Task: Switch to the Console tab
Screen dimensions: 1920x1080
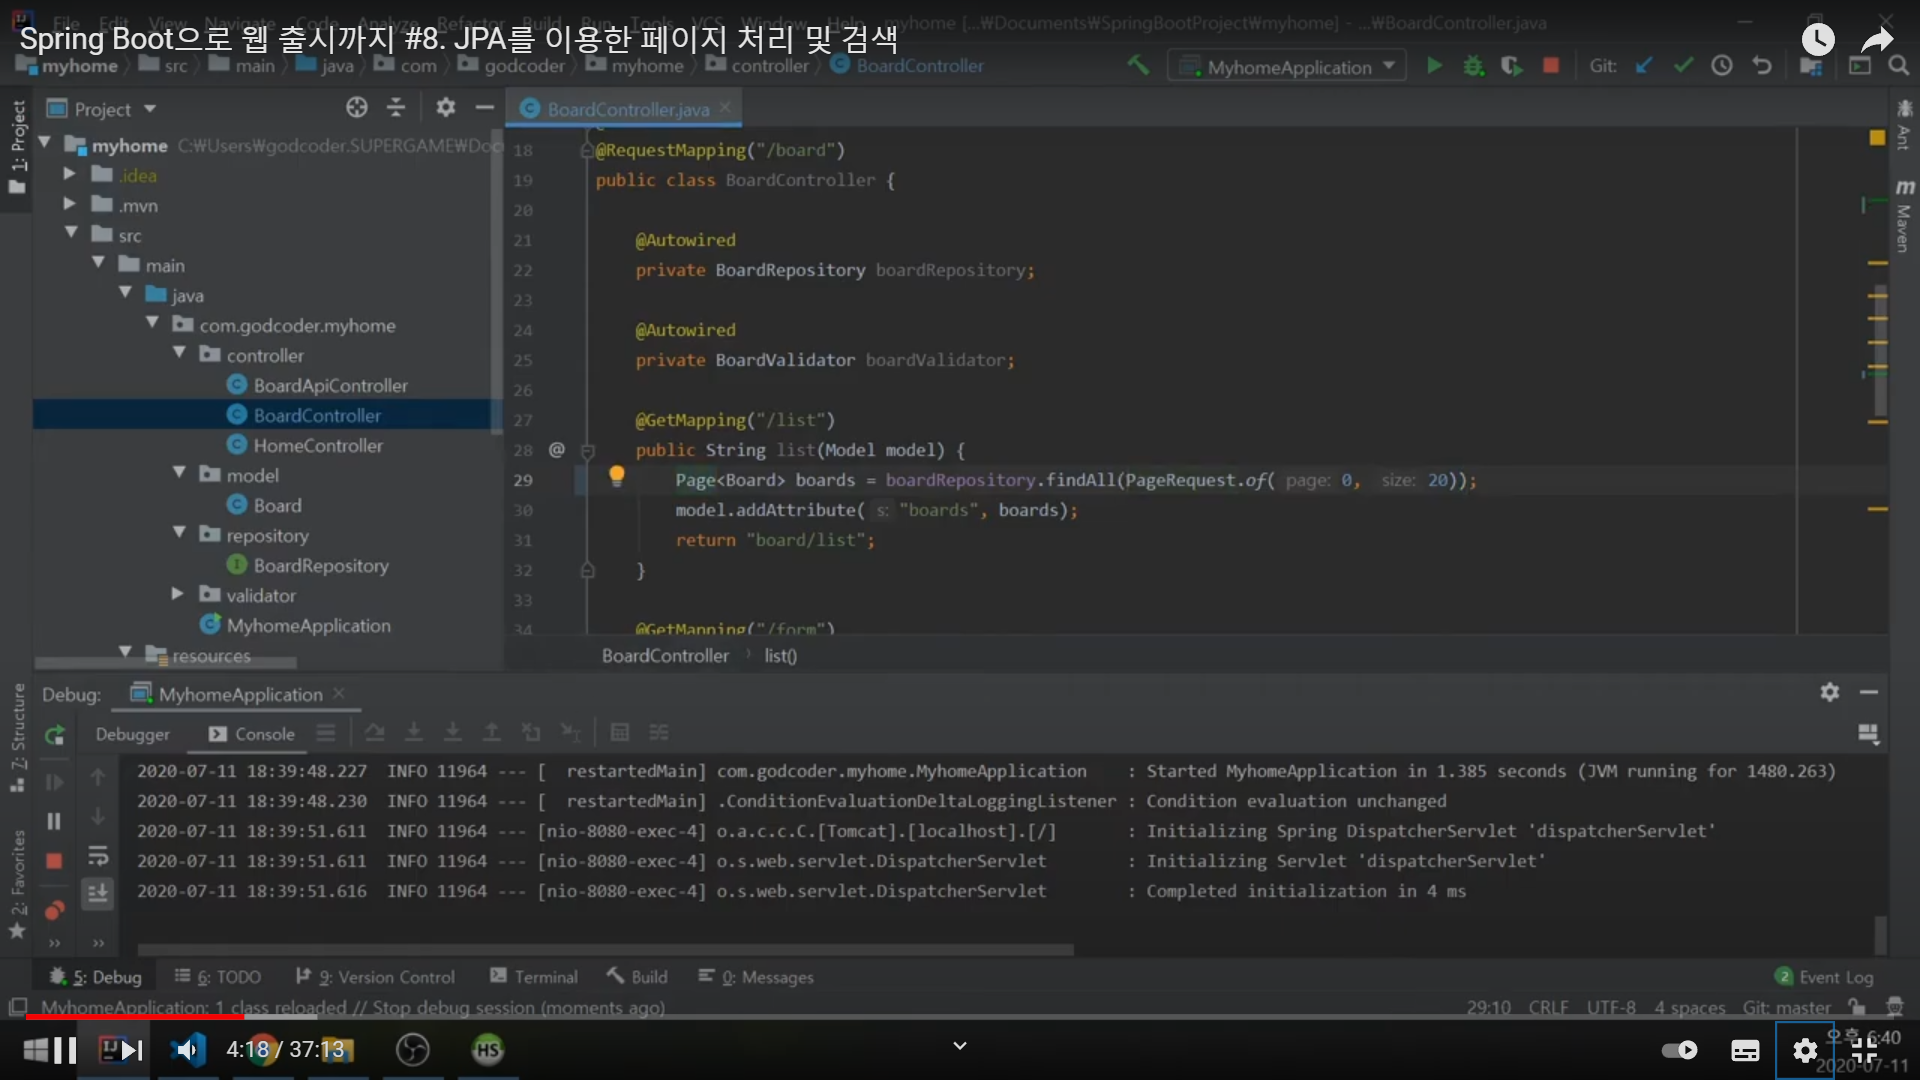Action: point(252,734)
